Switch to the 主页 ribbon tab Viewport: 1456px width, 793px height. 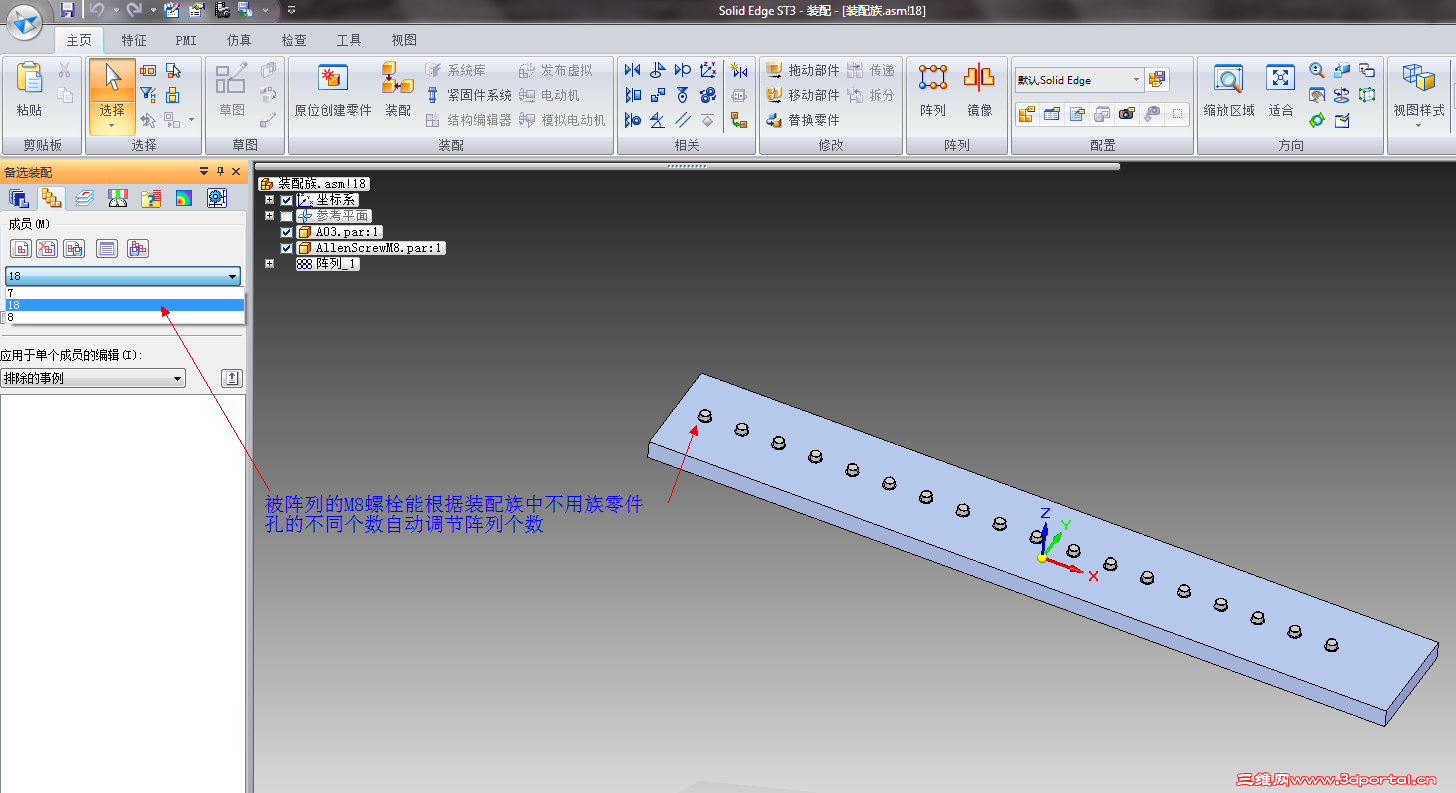tap(78, 40)
